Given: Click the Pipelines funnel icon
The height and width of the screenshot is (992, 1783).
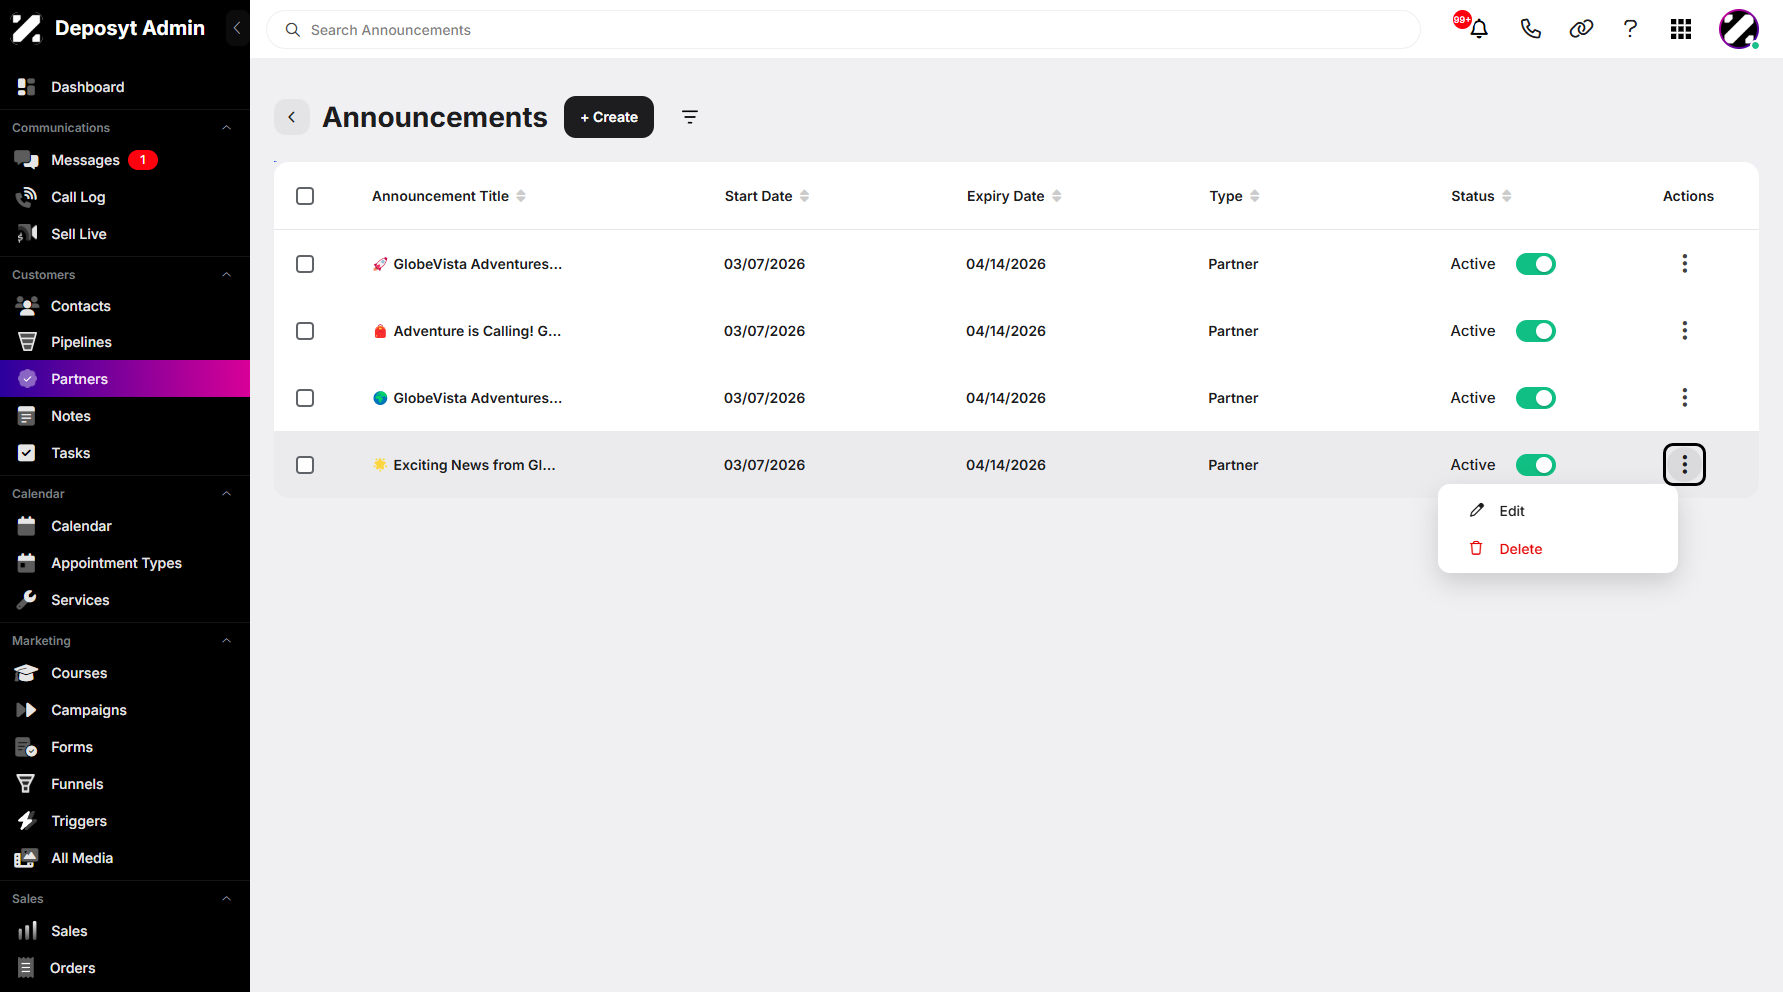Looking at the screenshot, I should click(x=27, y=342).
